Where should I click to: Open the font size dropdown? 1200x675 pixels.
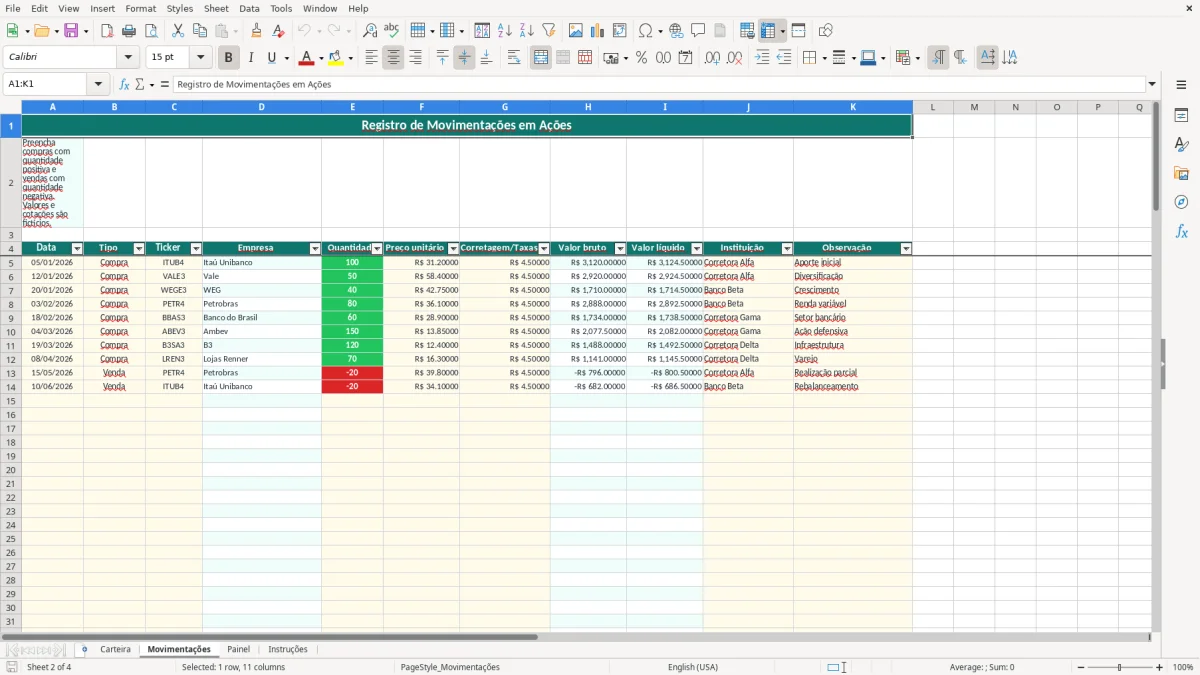point(200,58)
